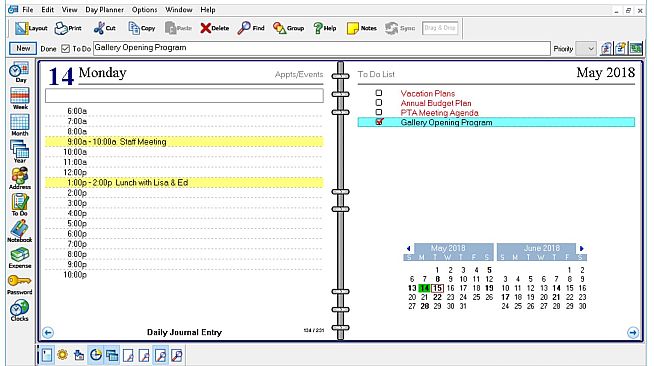Click the green question-mark Help icon

[325, 28]
